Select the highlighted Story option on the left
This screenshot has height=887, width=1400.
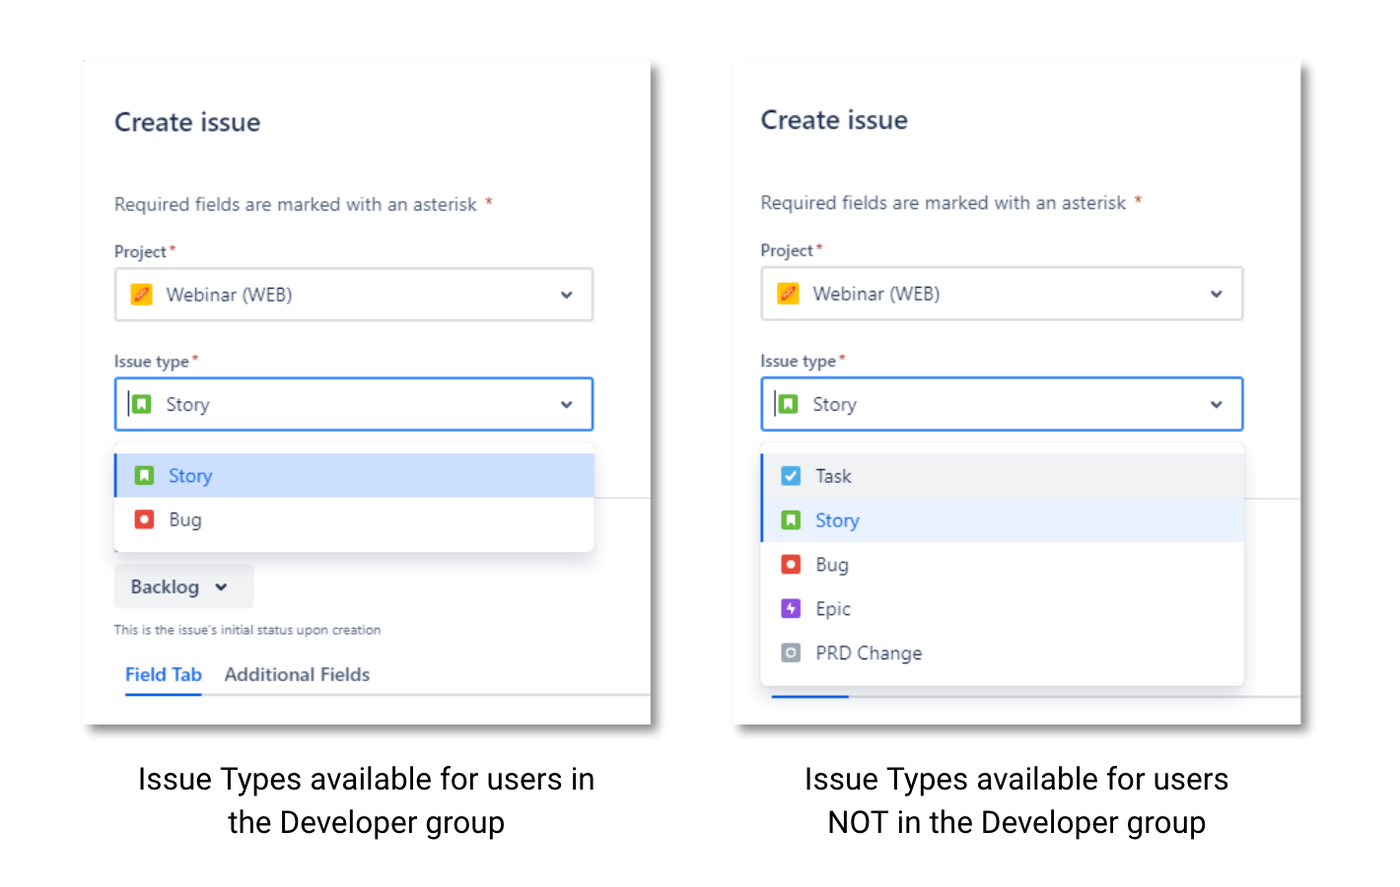pos(190,476)
